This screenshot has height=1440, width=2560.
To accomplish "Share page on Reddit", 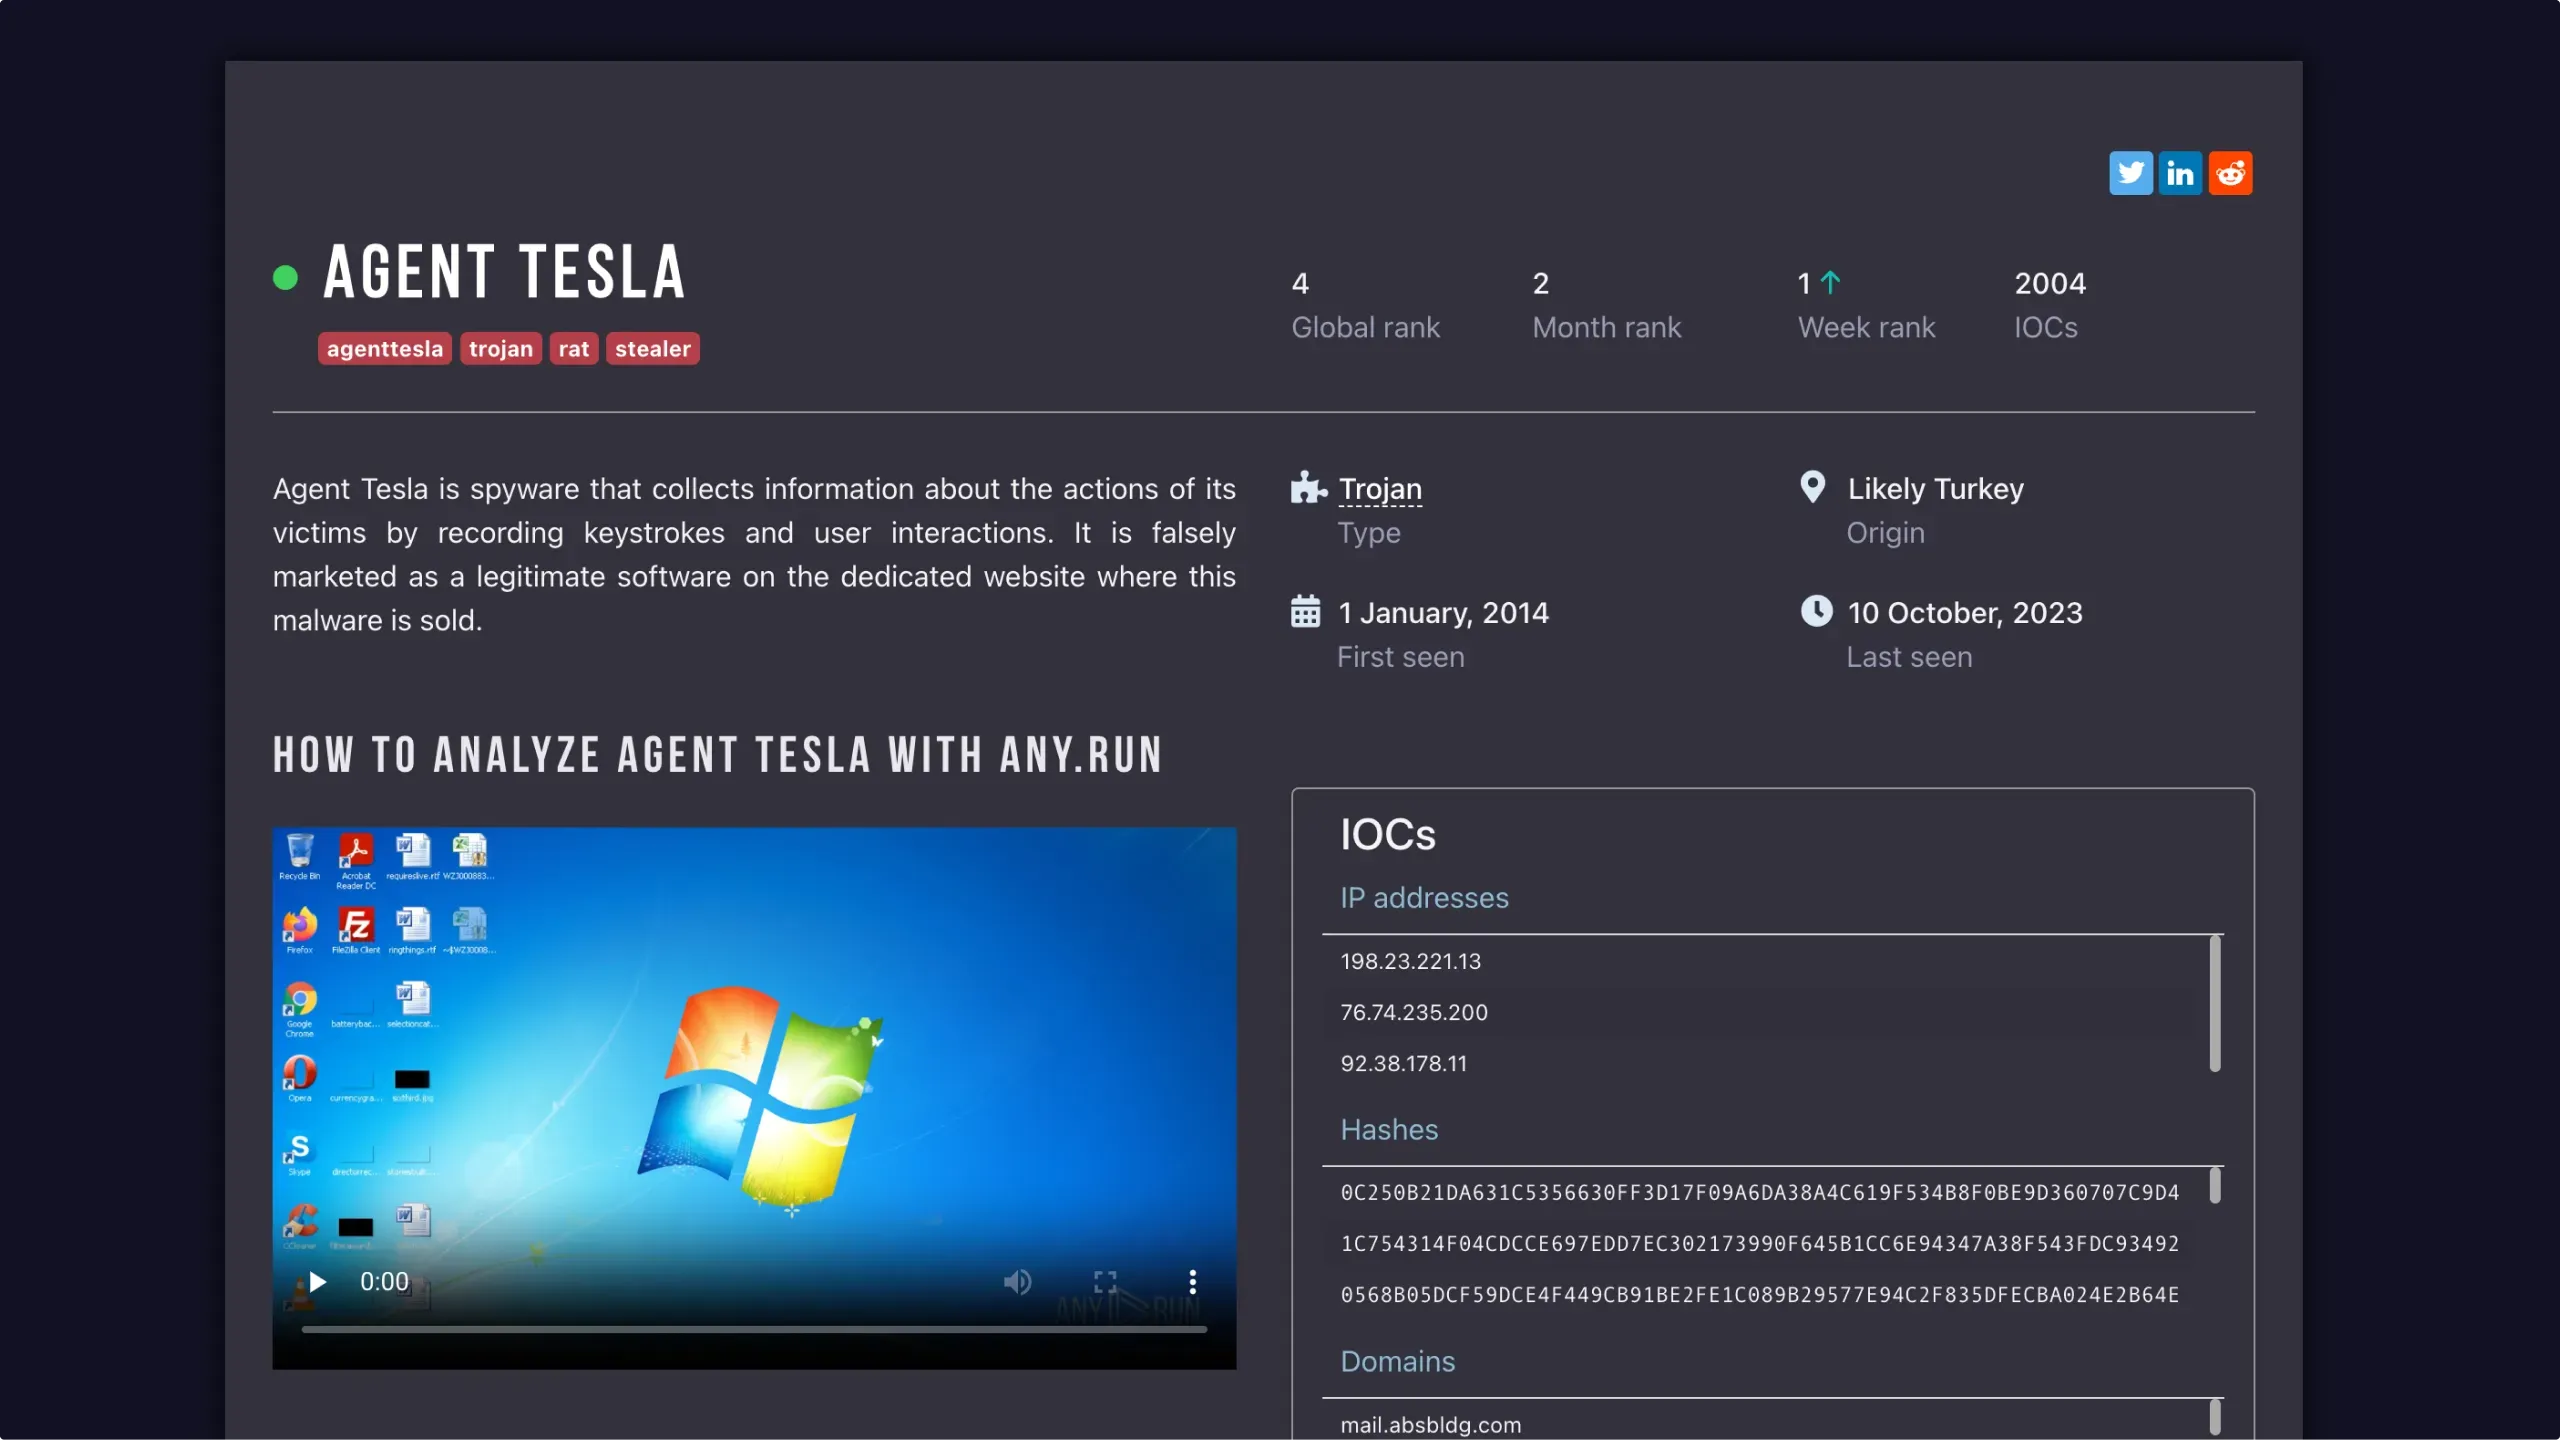I will (2230, 173).
